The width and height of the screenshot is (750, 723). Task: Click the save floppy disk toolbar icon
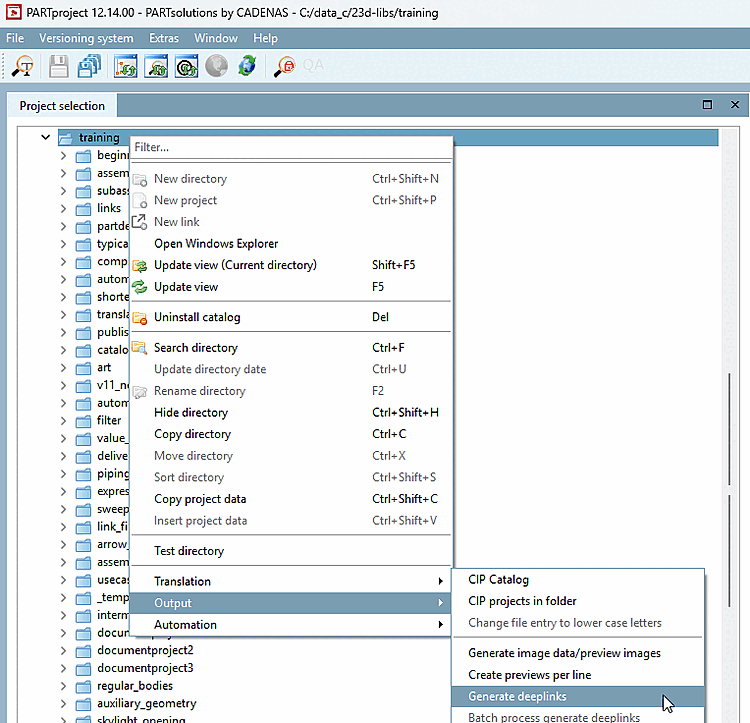59,66
